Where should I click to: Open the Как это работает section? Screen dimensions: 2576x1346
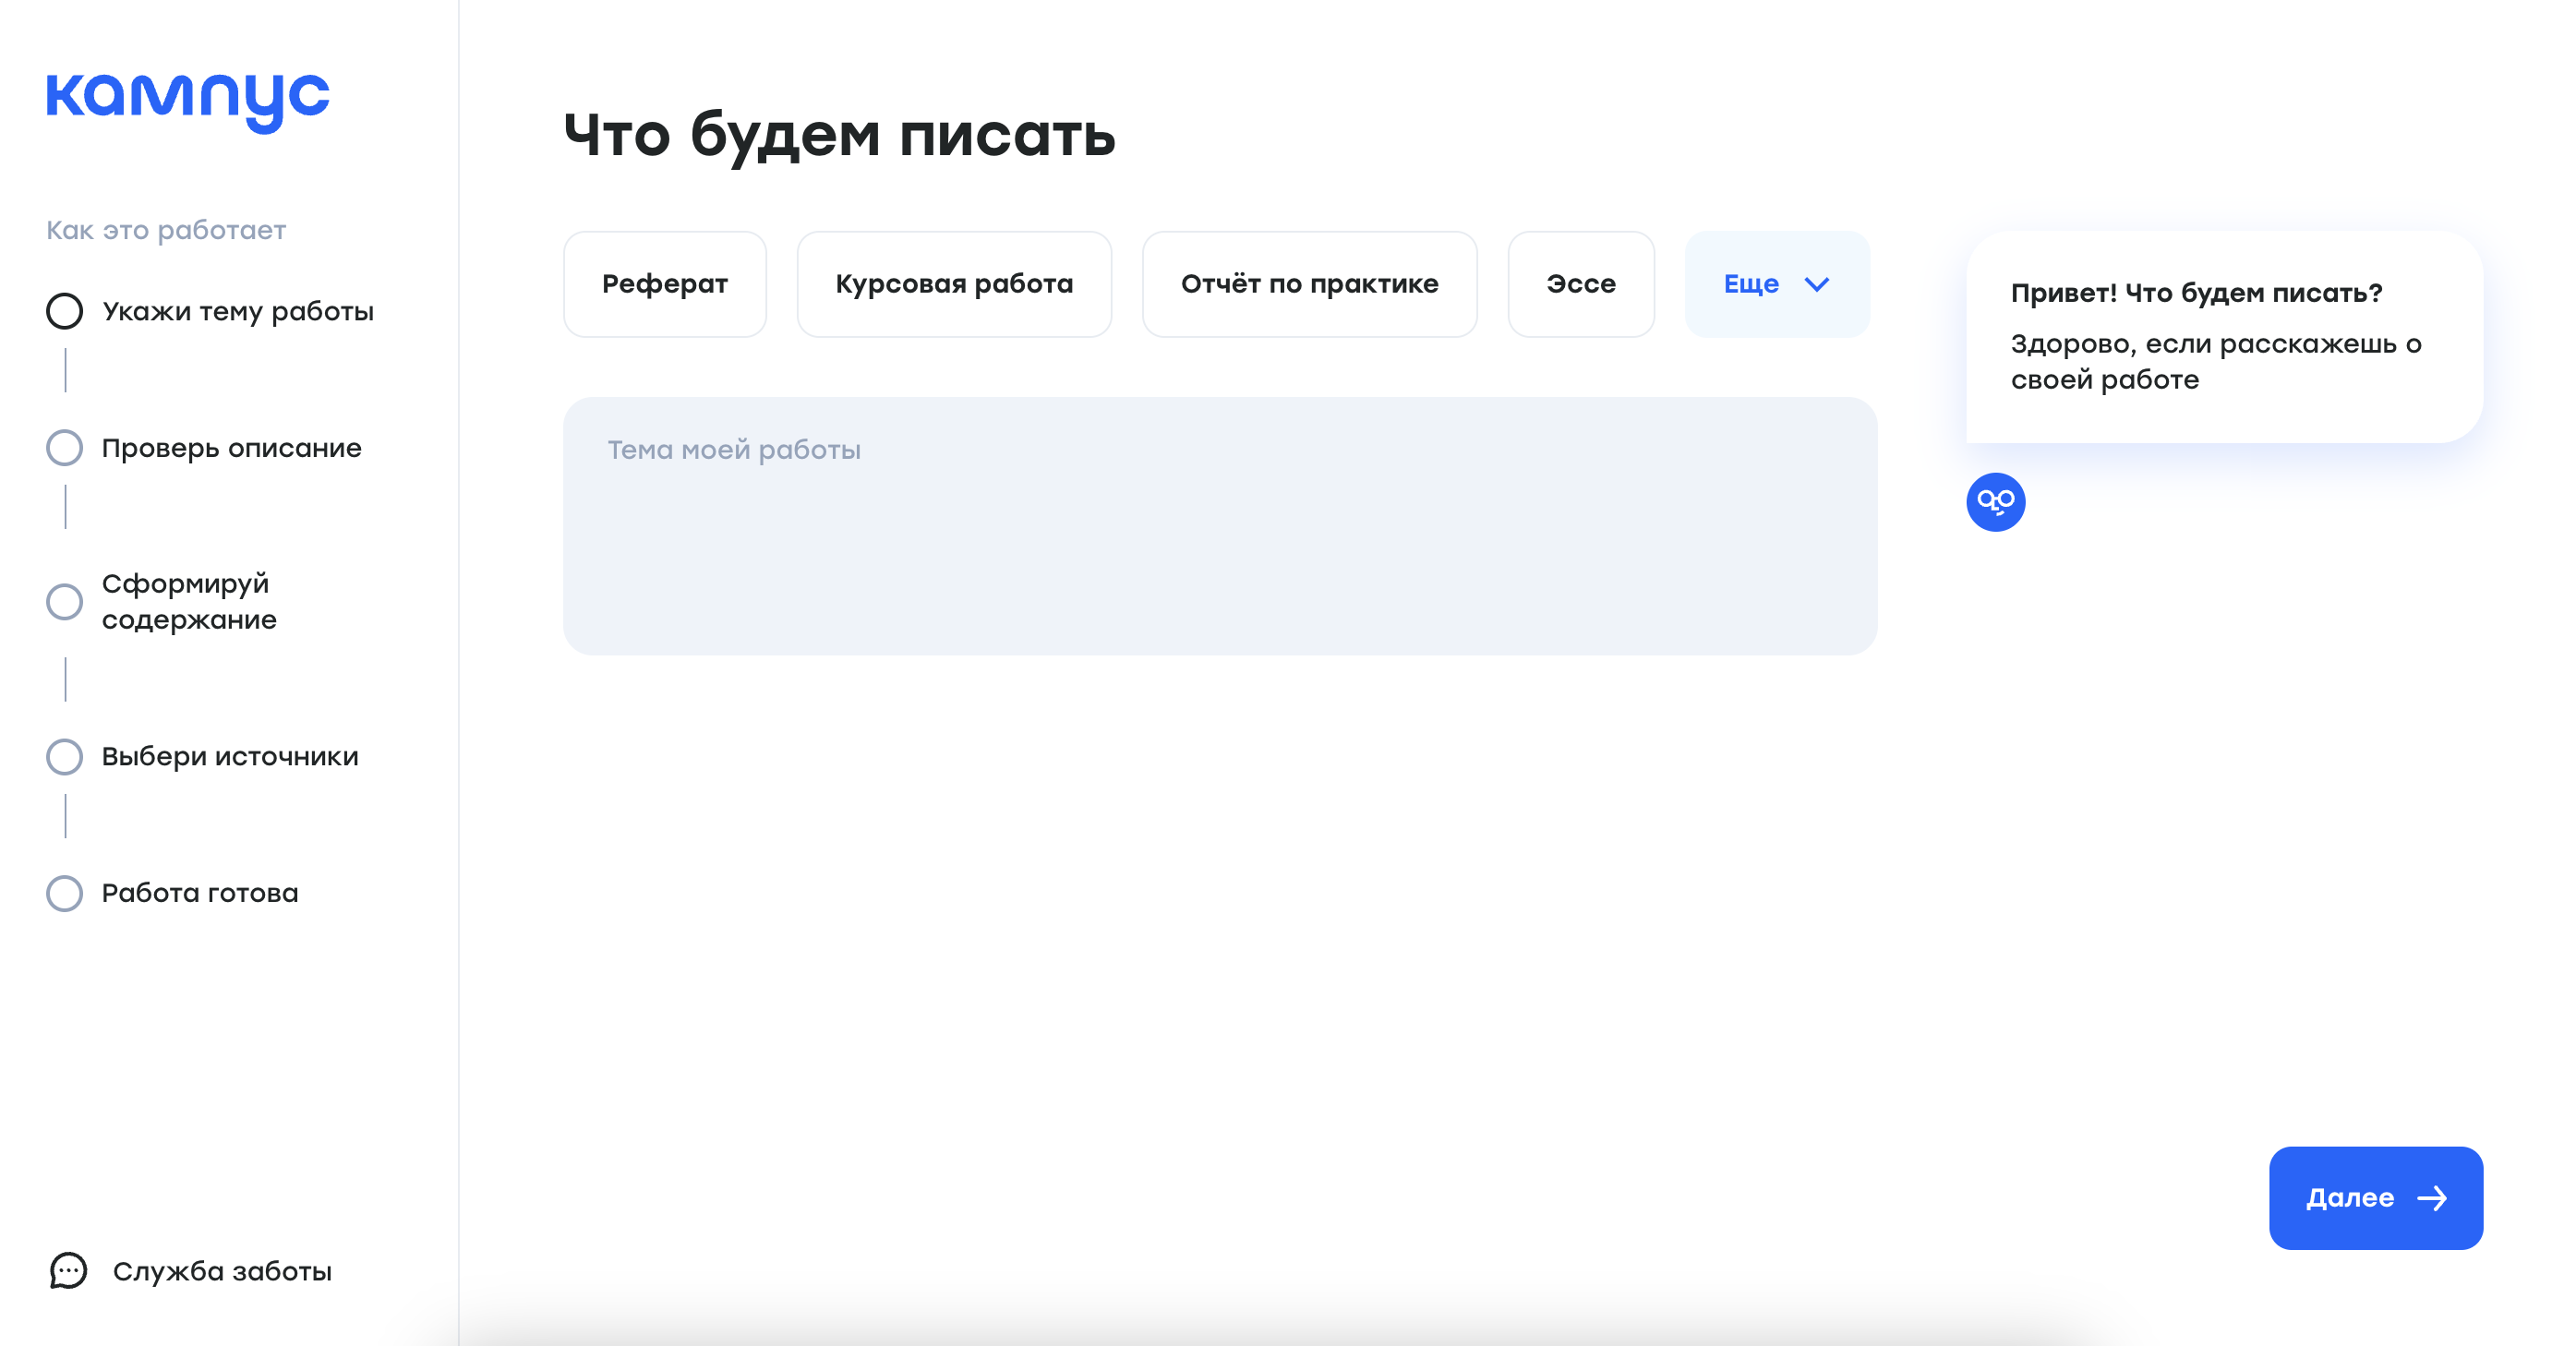coord(165,229)
